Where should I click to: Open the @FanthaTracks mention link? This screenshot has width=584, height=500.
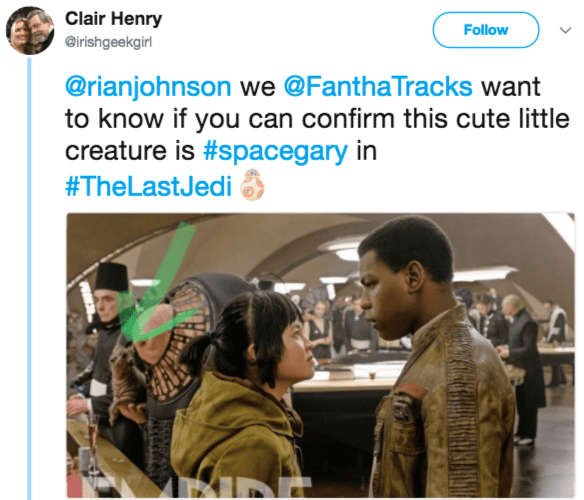click(x=378, y=87)
